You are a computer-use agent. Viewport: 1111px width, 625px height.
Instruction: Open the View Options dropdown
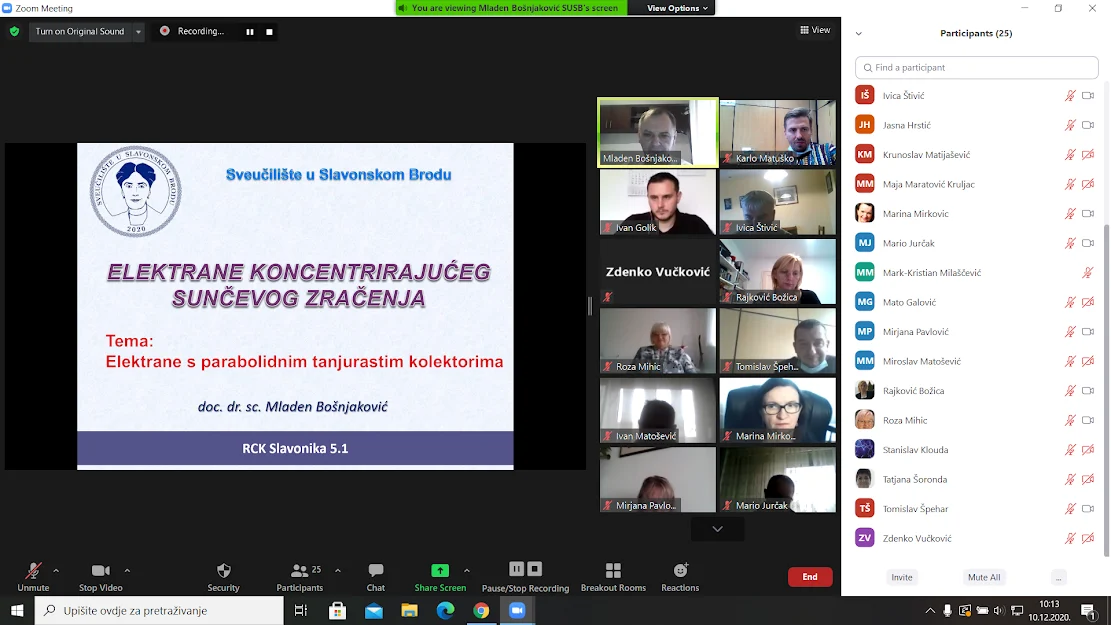pyautogui.click(x=677, y=8)
